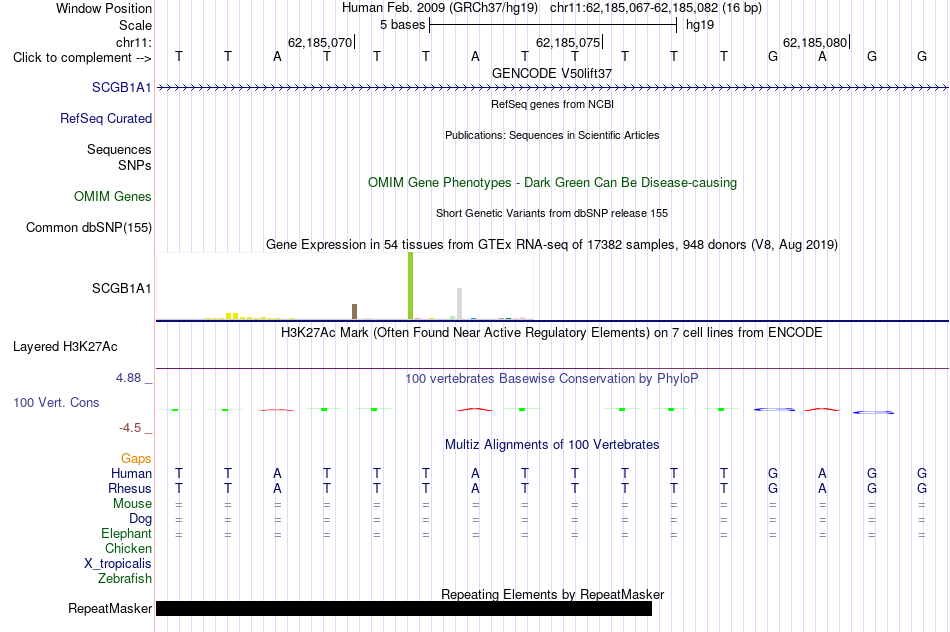This screenshot has width=950, height=632.
Task: Click the H3K27Ac Mark track title
Action: 552,333
